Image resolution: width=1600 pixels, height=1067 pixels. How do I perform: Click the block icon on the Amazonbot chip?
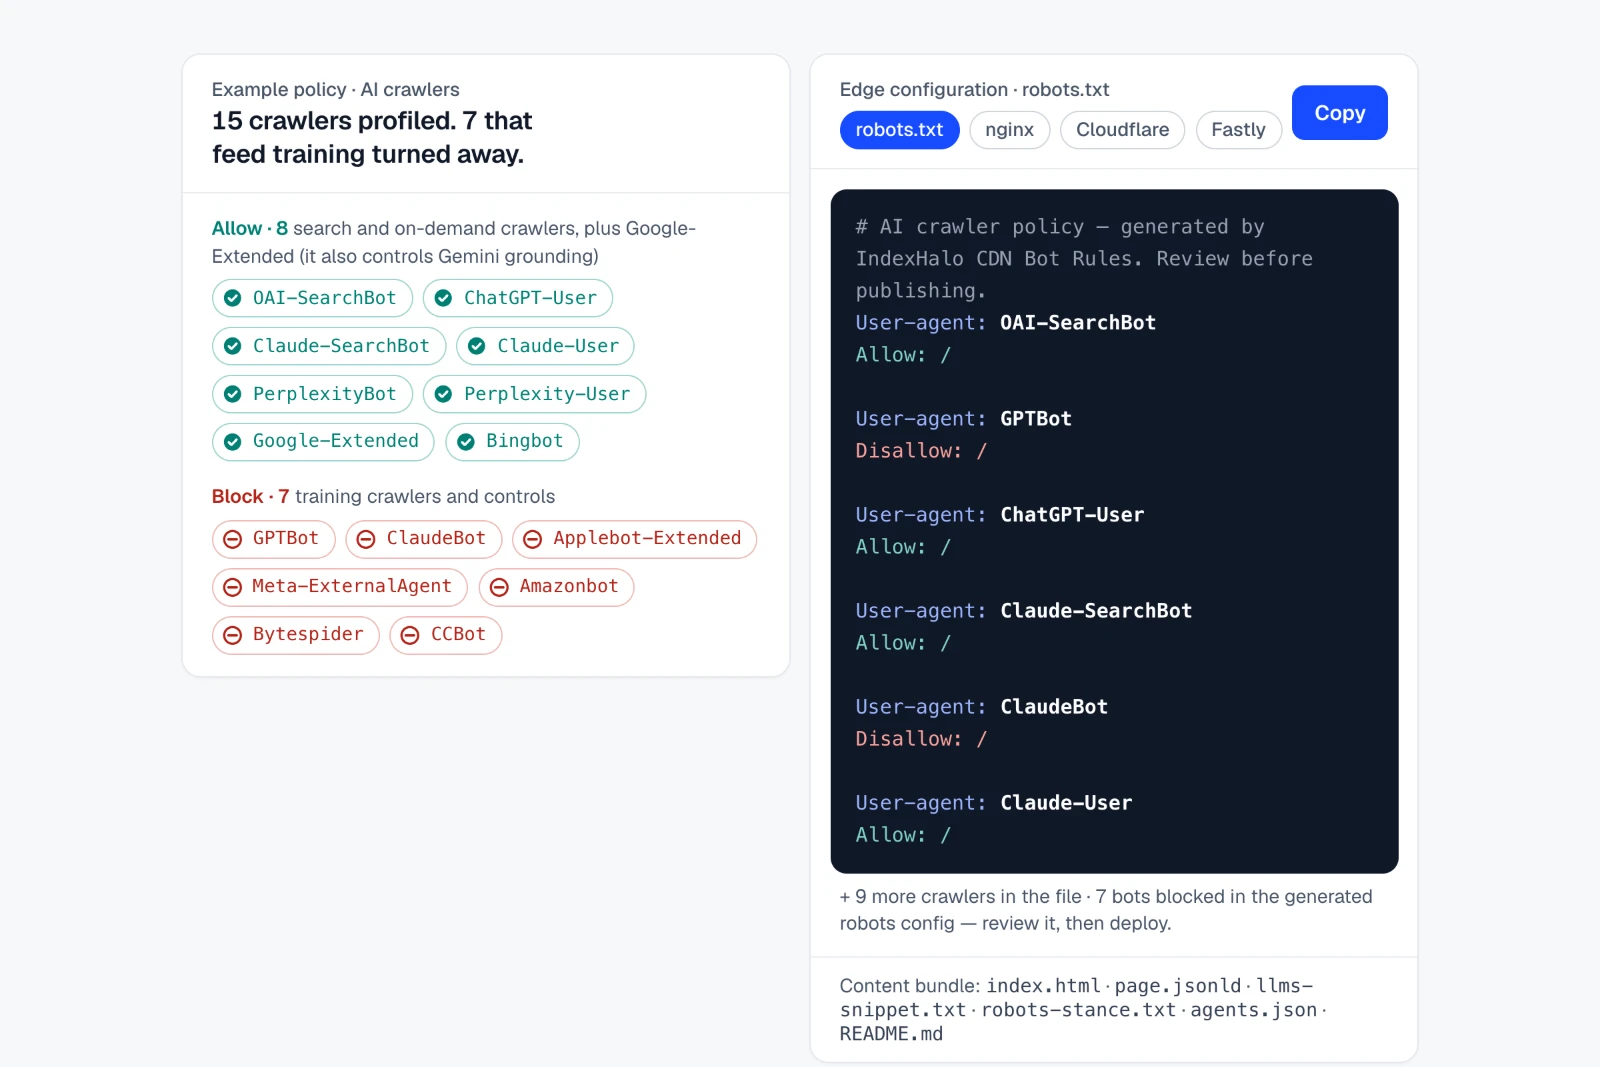pyautogui.click(x=499, y=587)
